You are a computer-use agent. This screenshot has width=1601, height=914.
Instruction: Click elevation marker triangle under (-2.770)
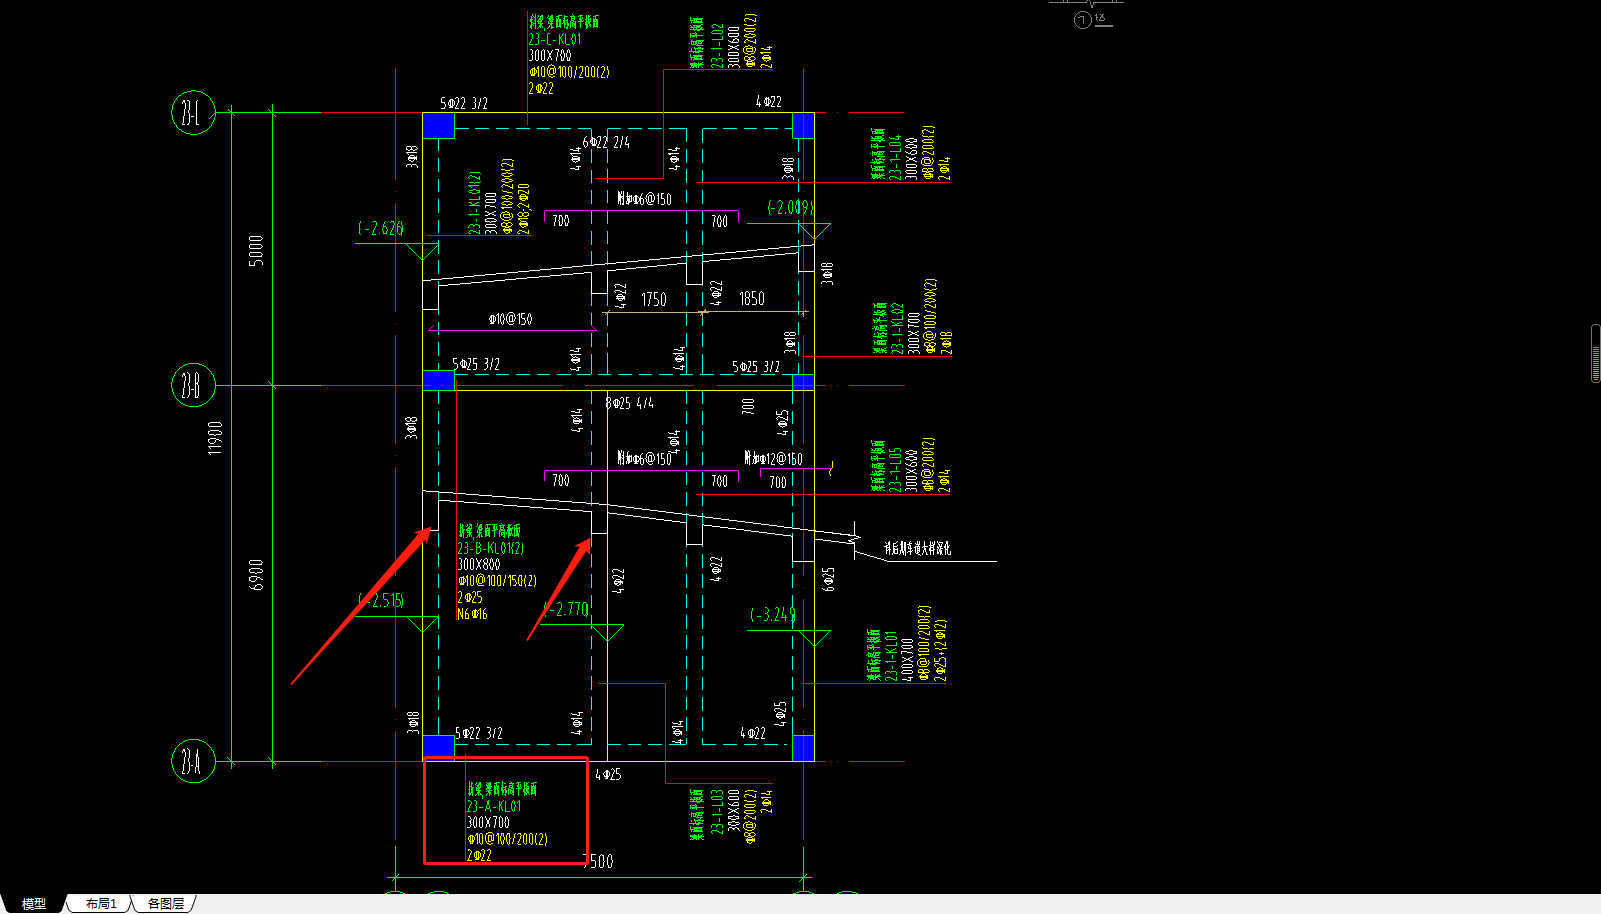point(608,633)
